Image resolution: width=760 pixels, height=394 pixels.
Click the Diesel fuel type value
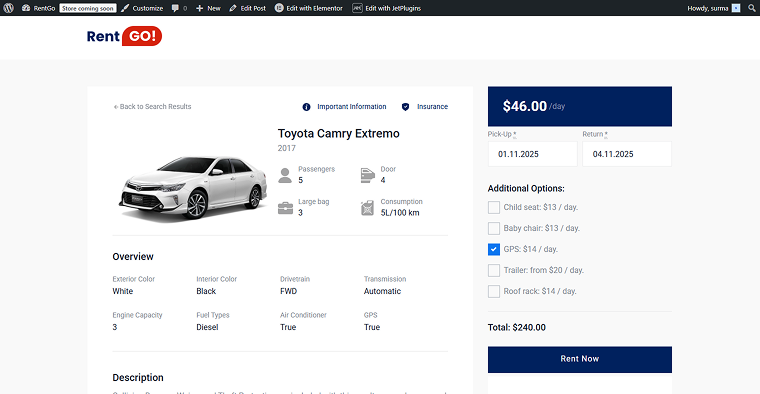point(207,327)
